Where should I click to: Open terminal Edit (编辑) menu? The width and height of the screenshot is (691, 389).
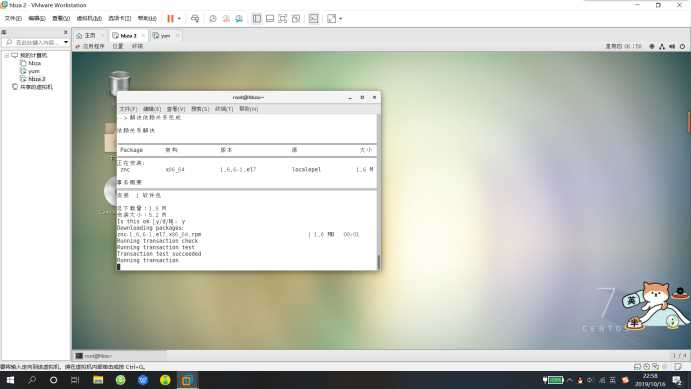tap(152, 109)
